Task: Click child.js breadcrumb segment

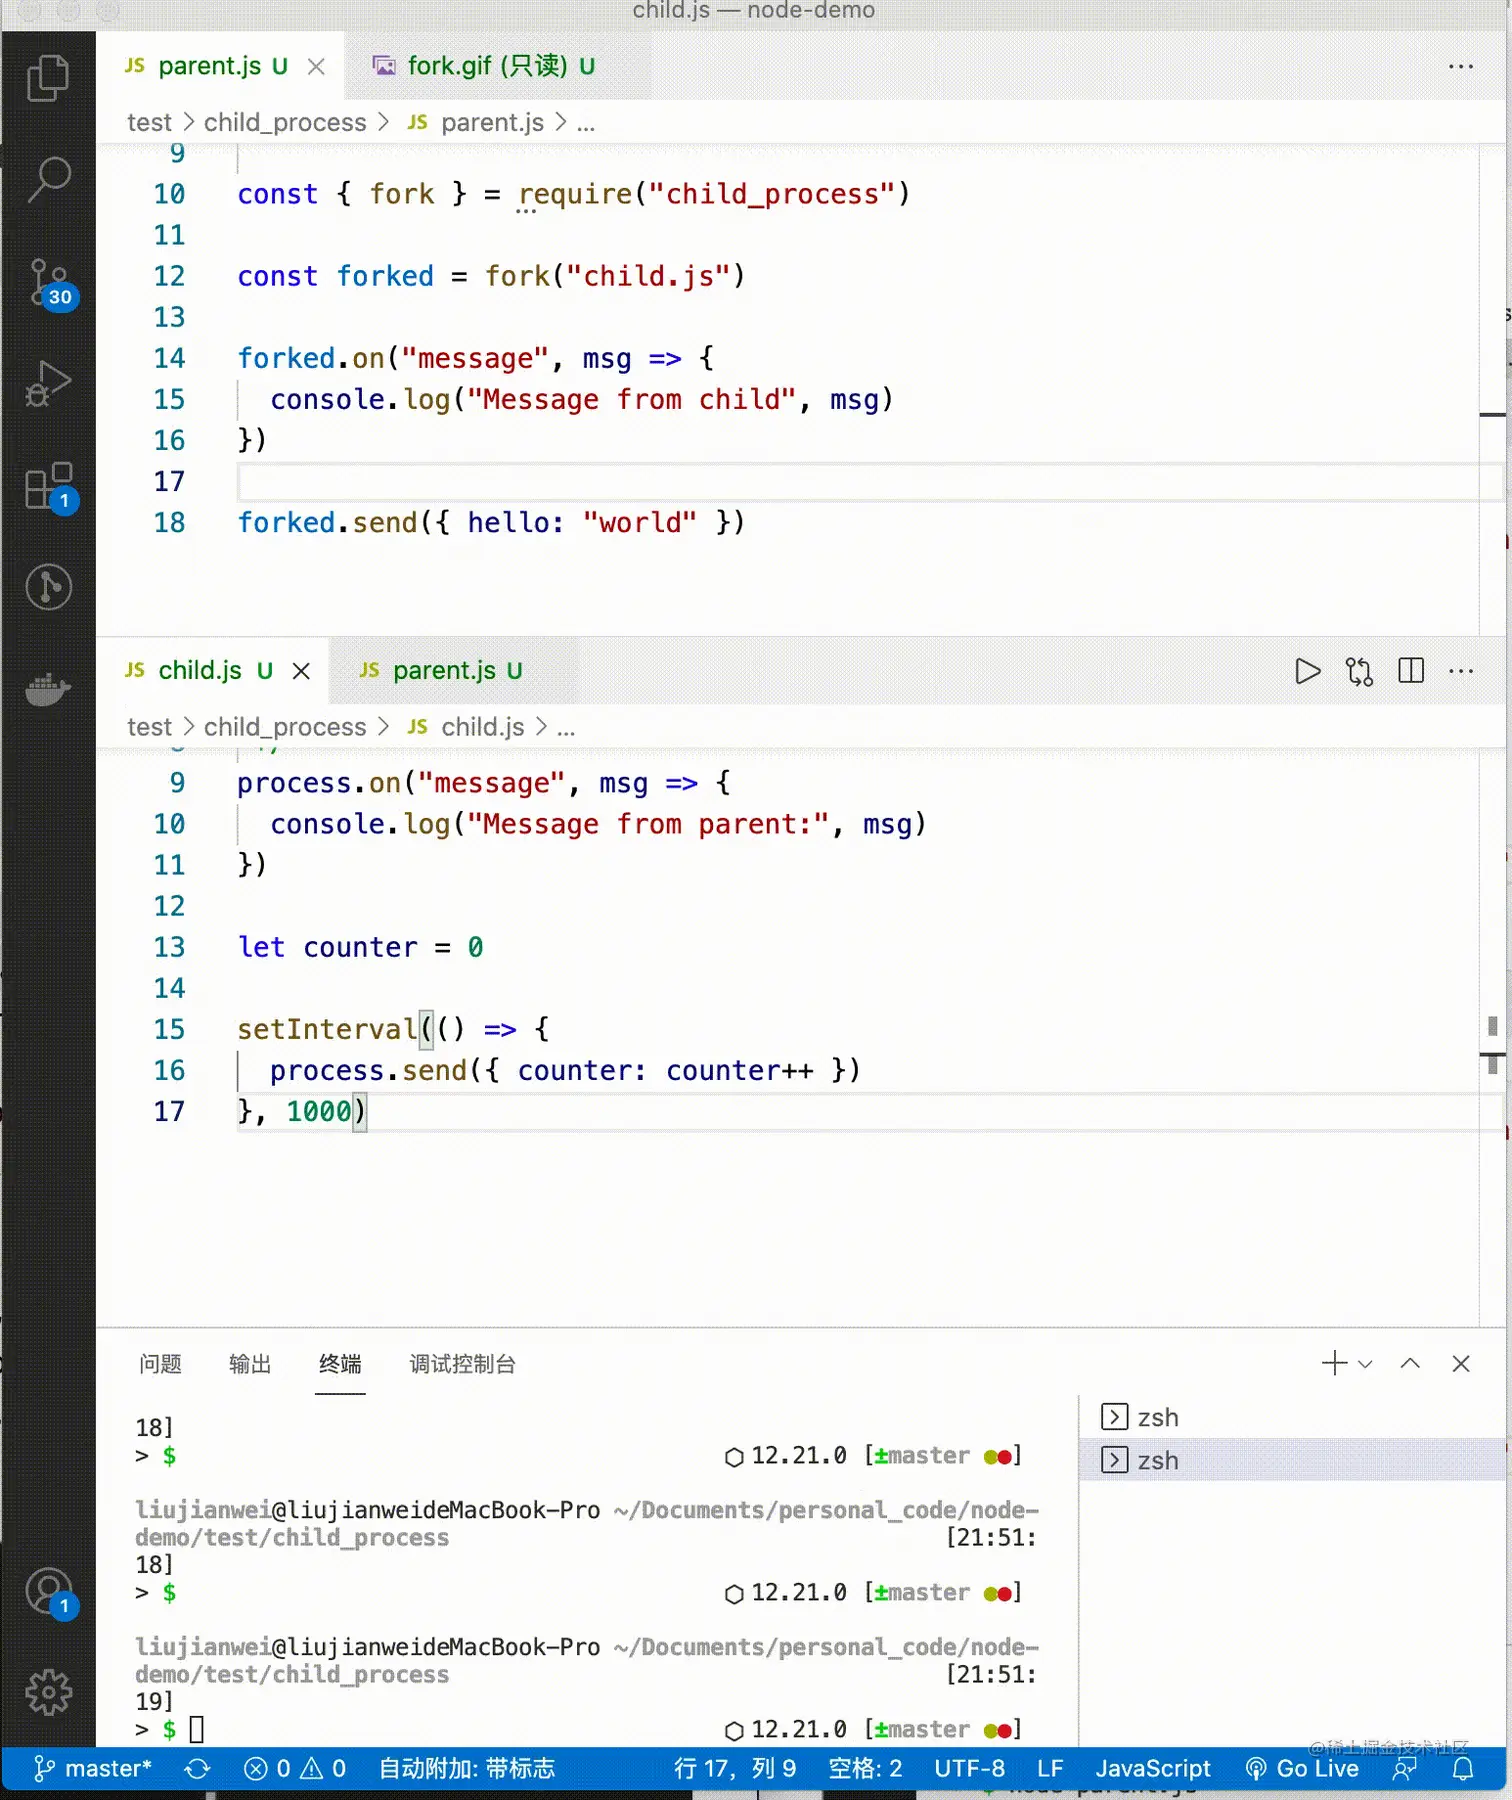Action: (x=466, y=727)
